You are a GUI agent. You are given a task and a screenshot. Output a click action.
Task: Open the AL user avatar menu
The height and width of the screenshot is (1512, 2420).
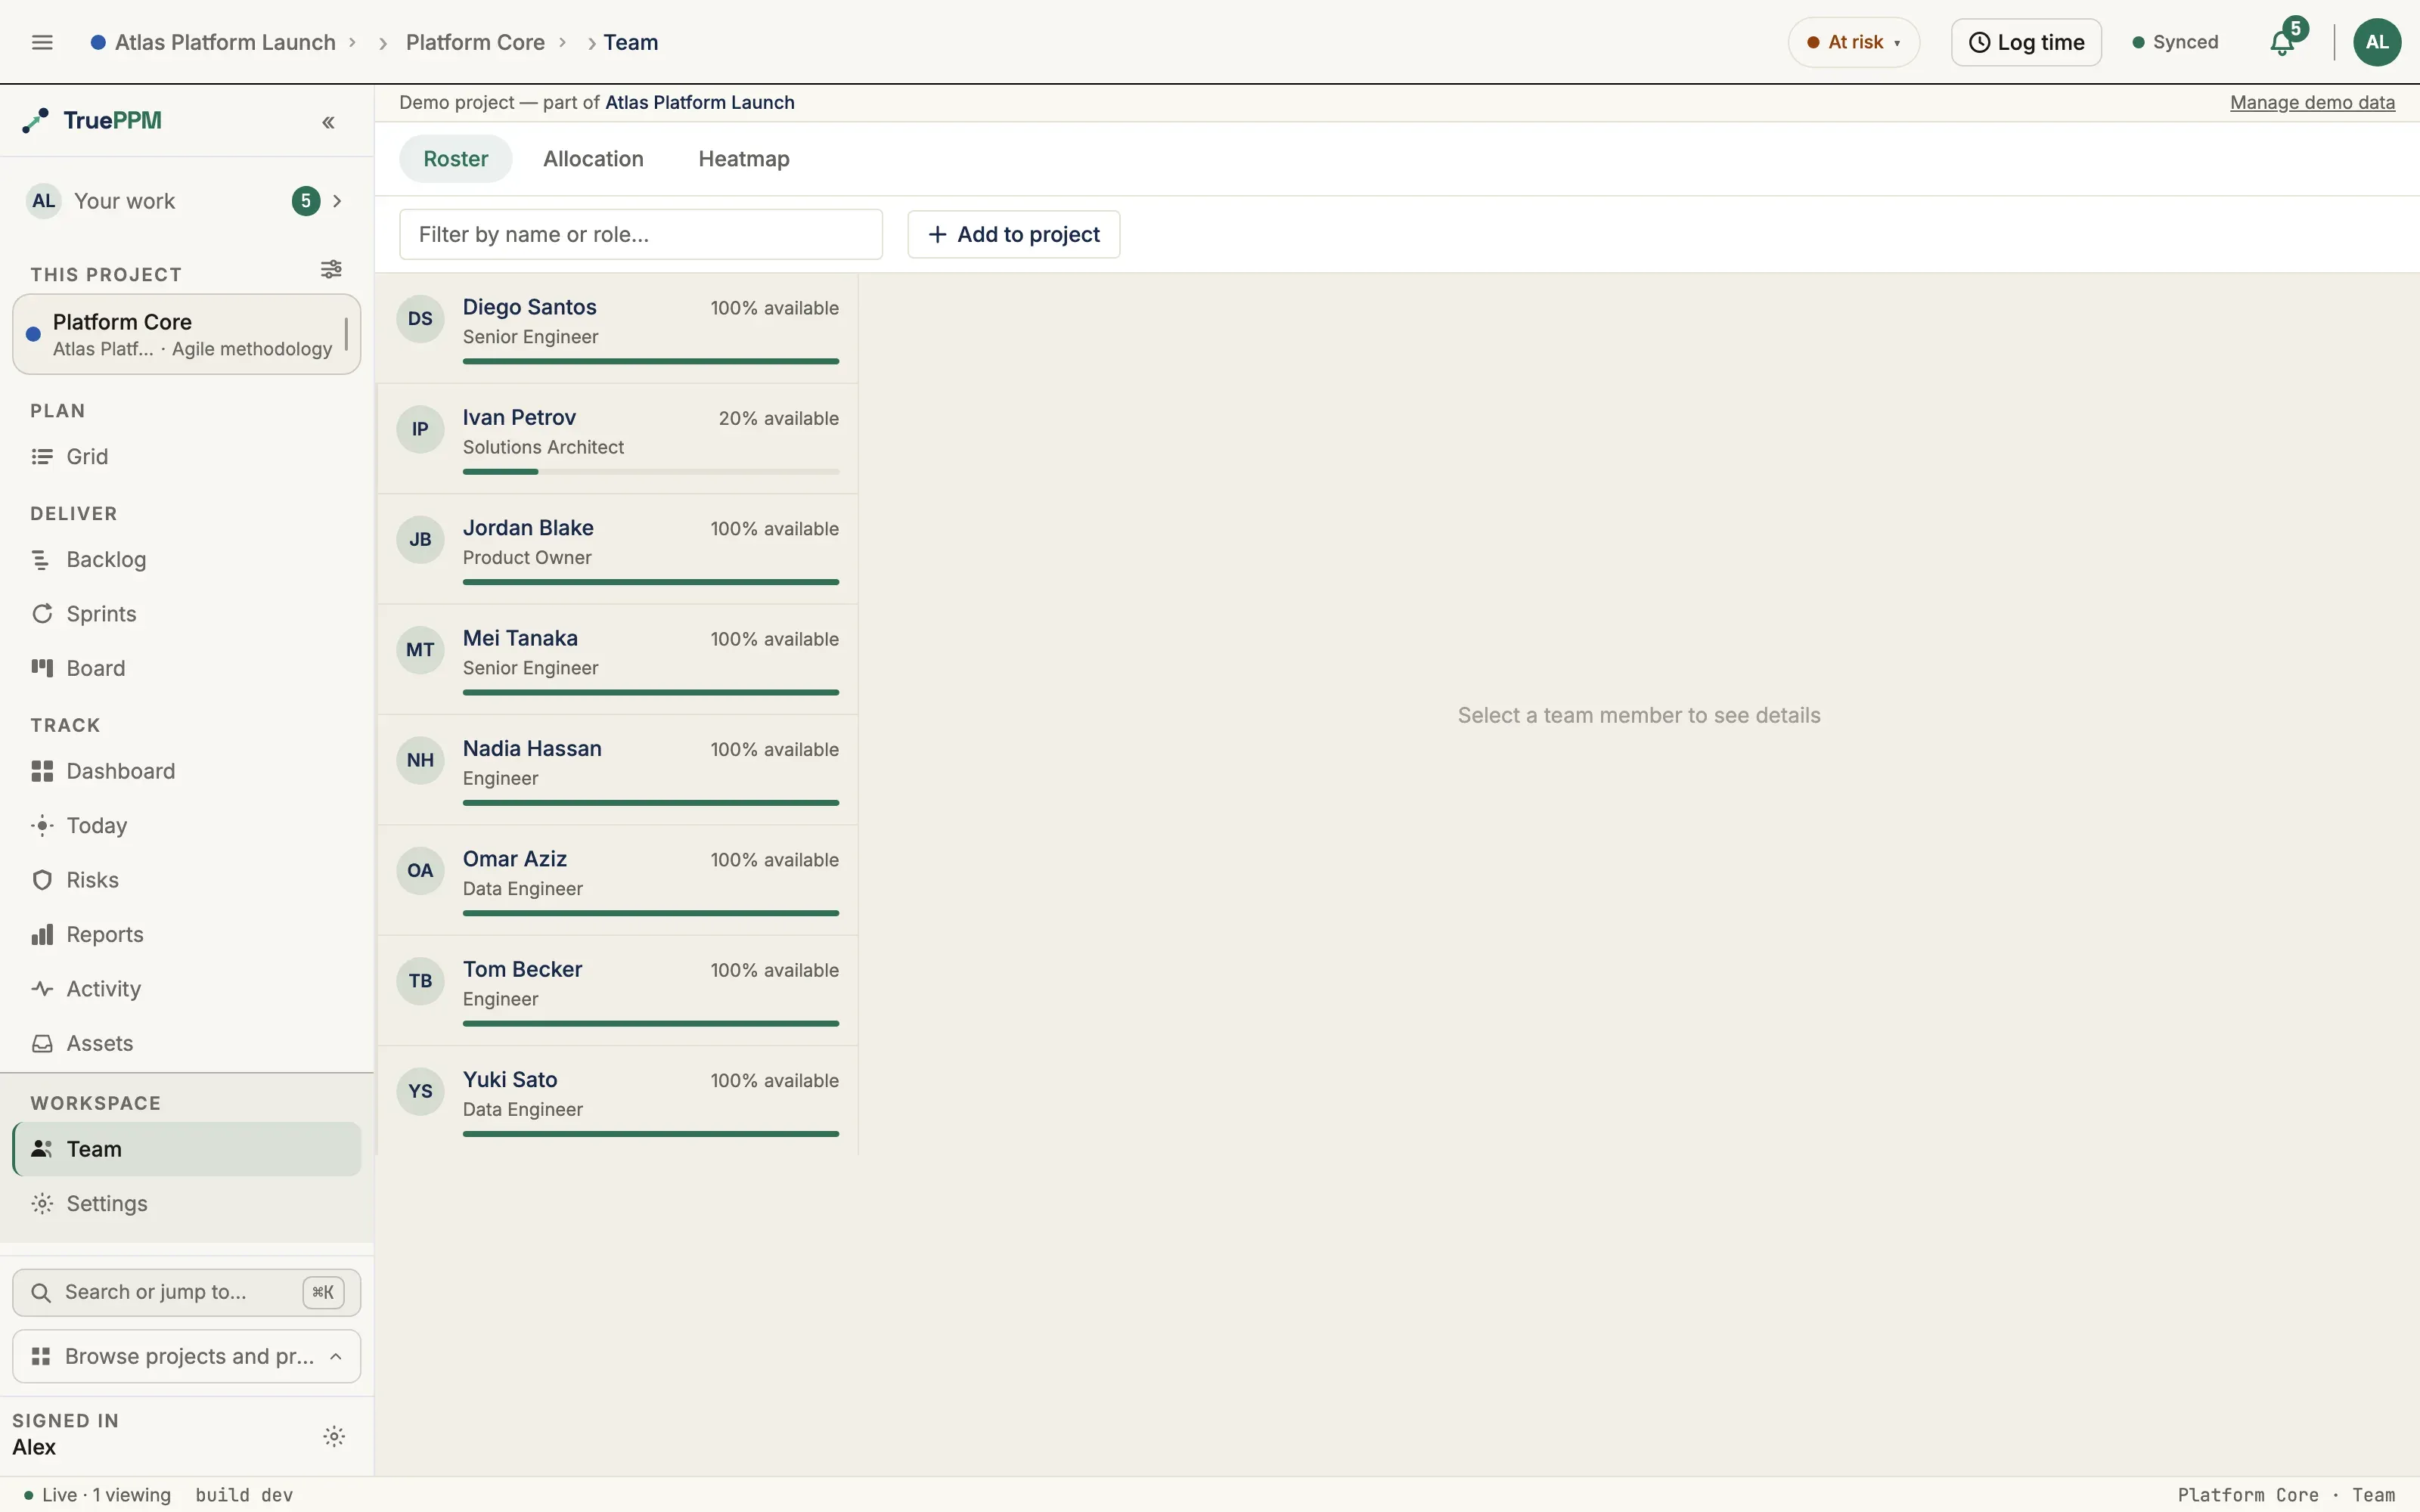point(2377,42)
